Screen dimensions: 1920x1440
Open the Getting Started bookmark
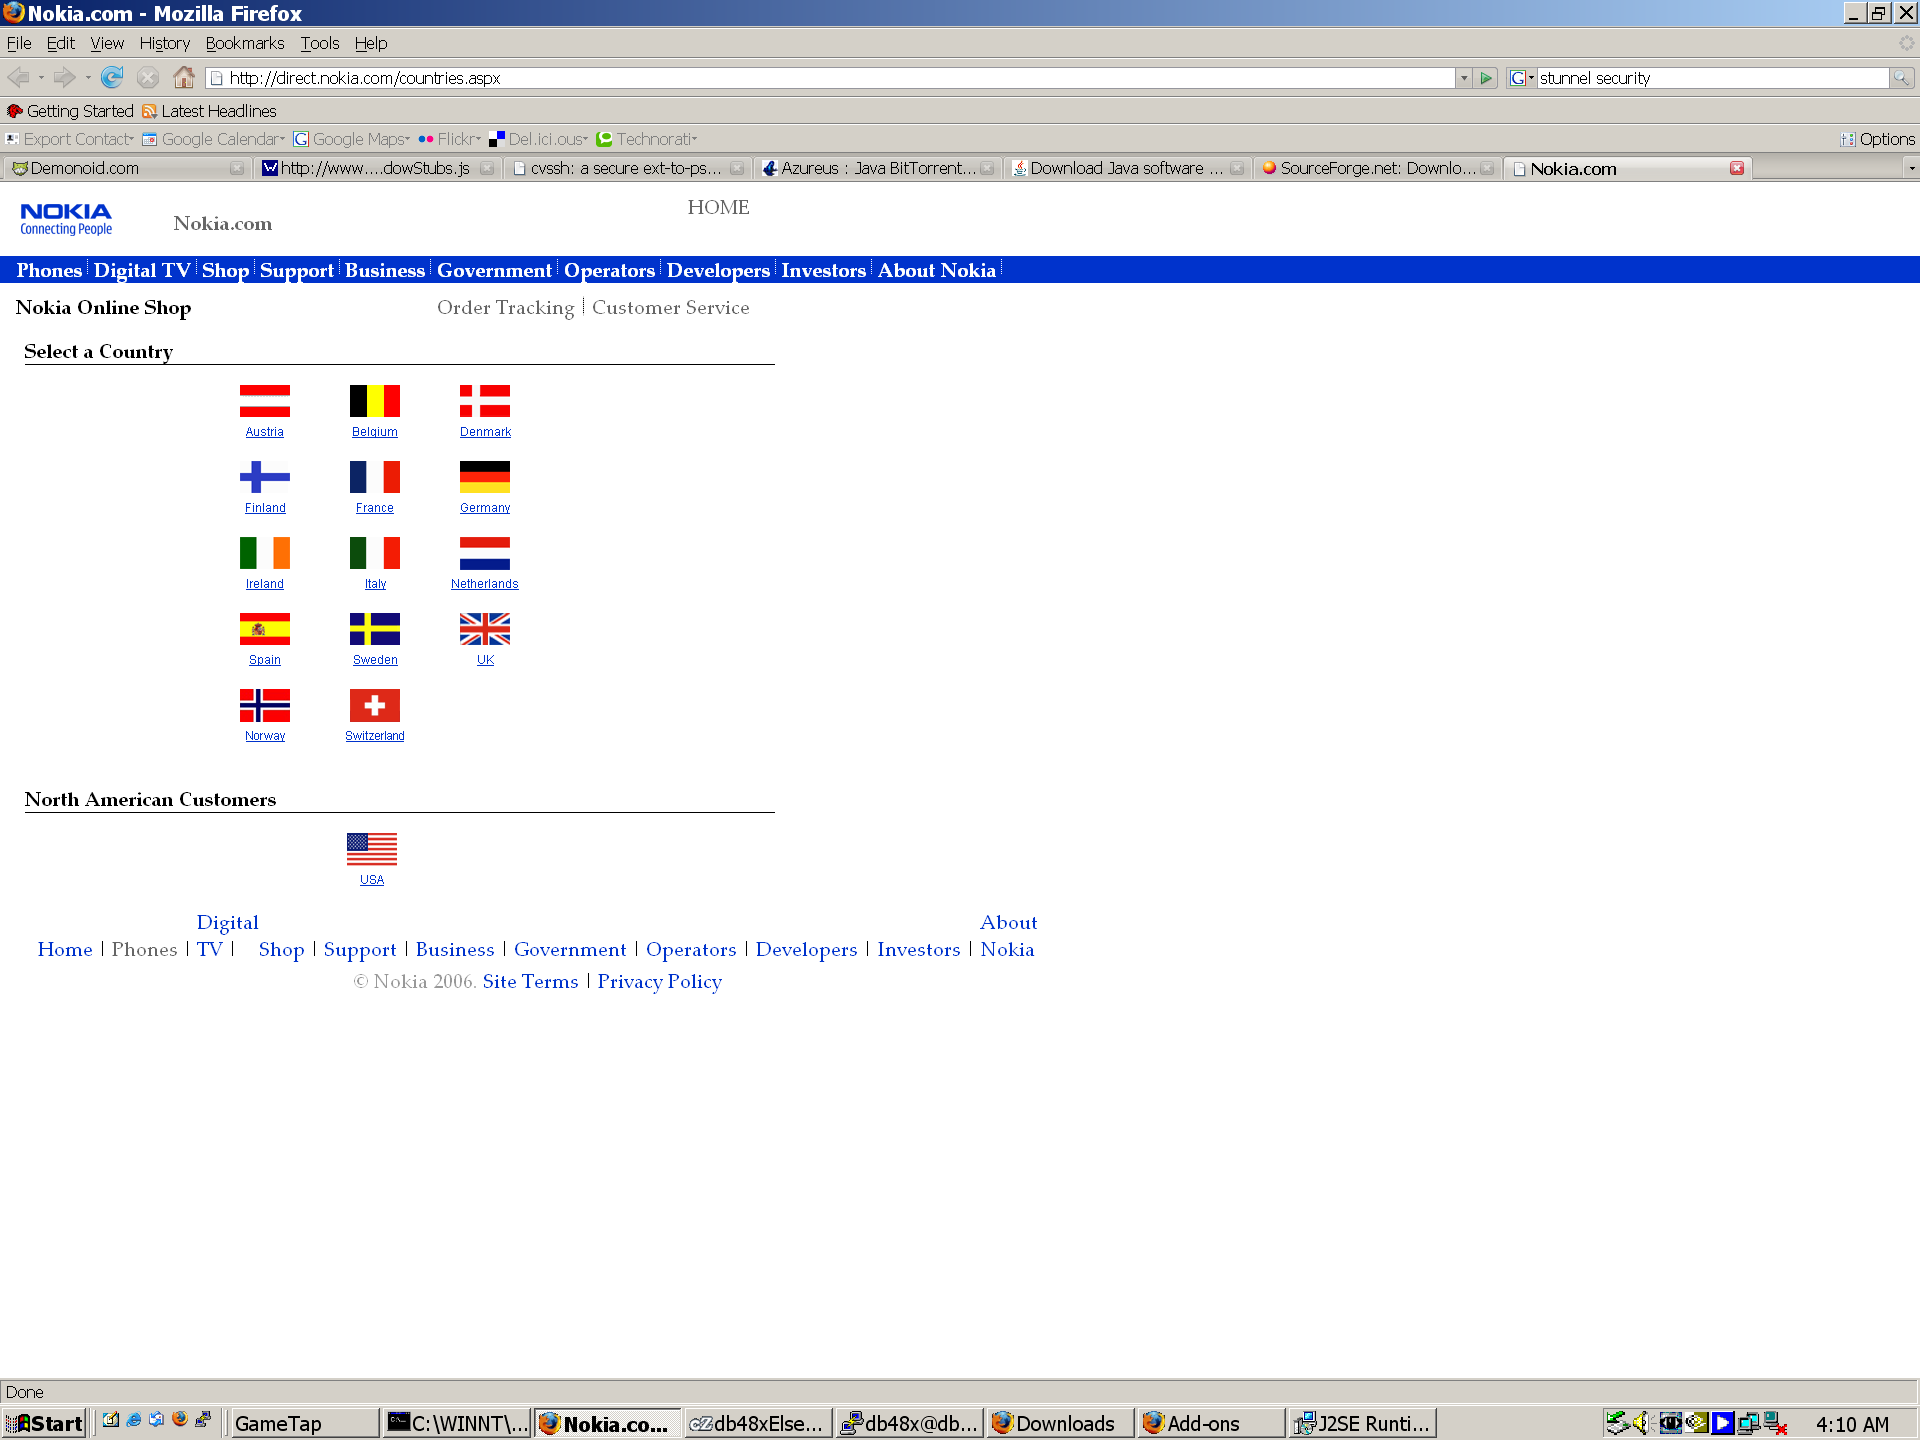click(70, 111)
